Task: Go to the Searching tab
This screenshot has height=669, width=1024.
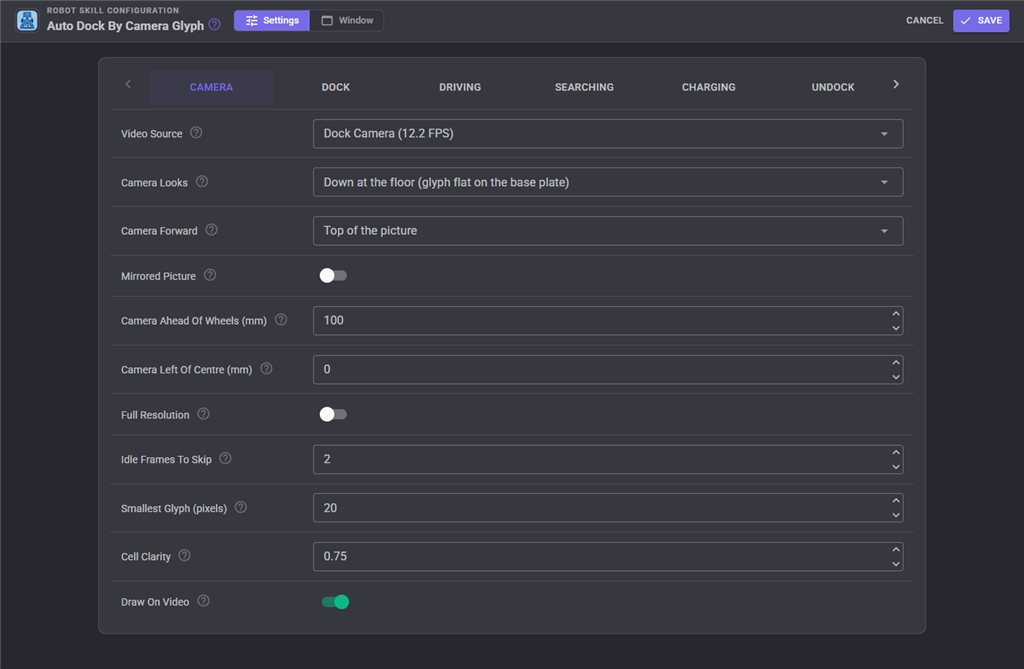Action: [584, 88]
